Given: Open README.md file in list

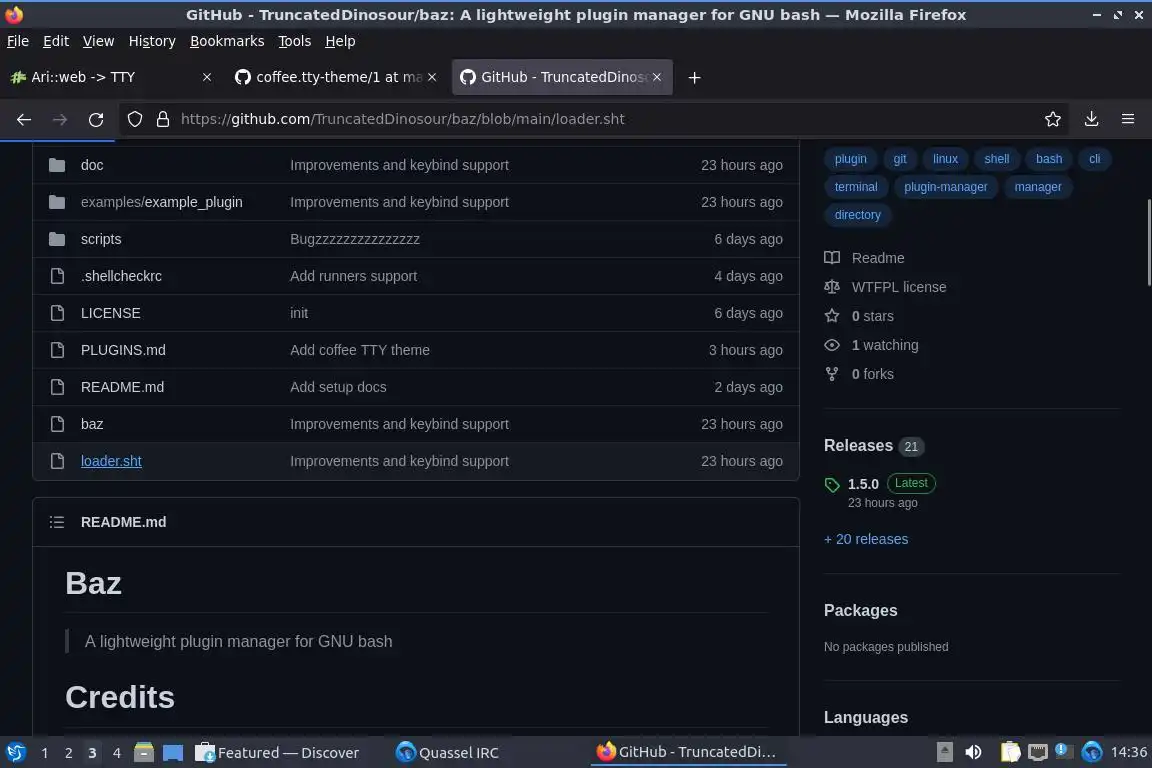Looking at the screenshot, I should point(122,387).
